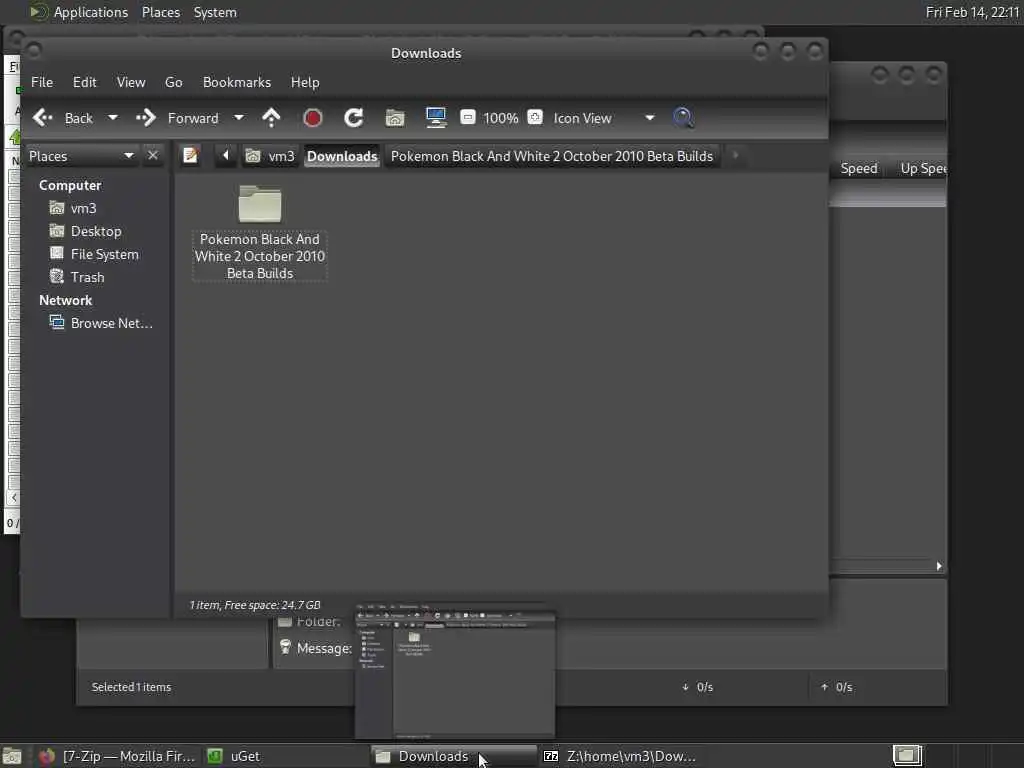Zoom out with the minus icon
Screen dimensions: 1024x768
click(468, 118)
